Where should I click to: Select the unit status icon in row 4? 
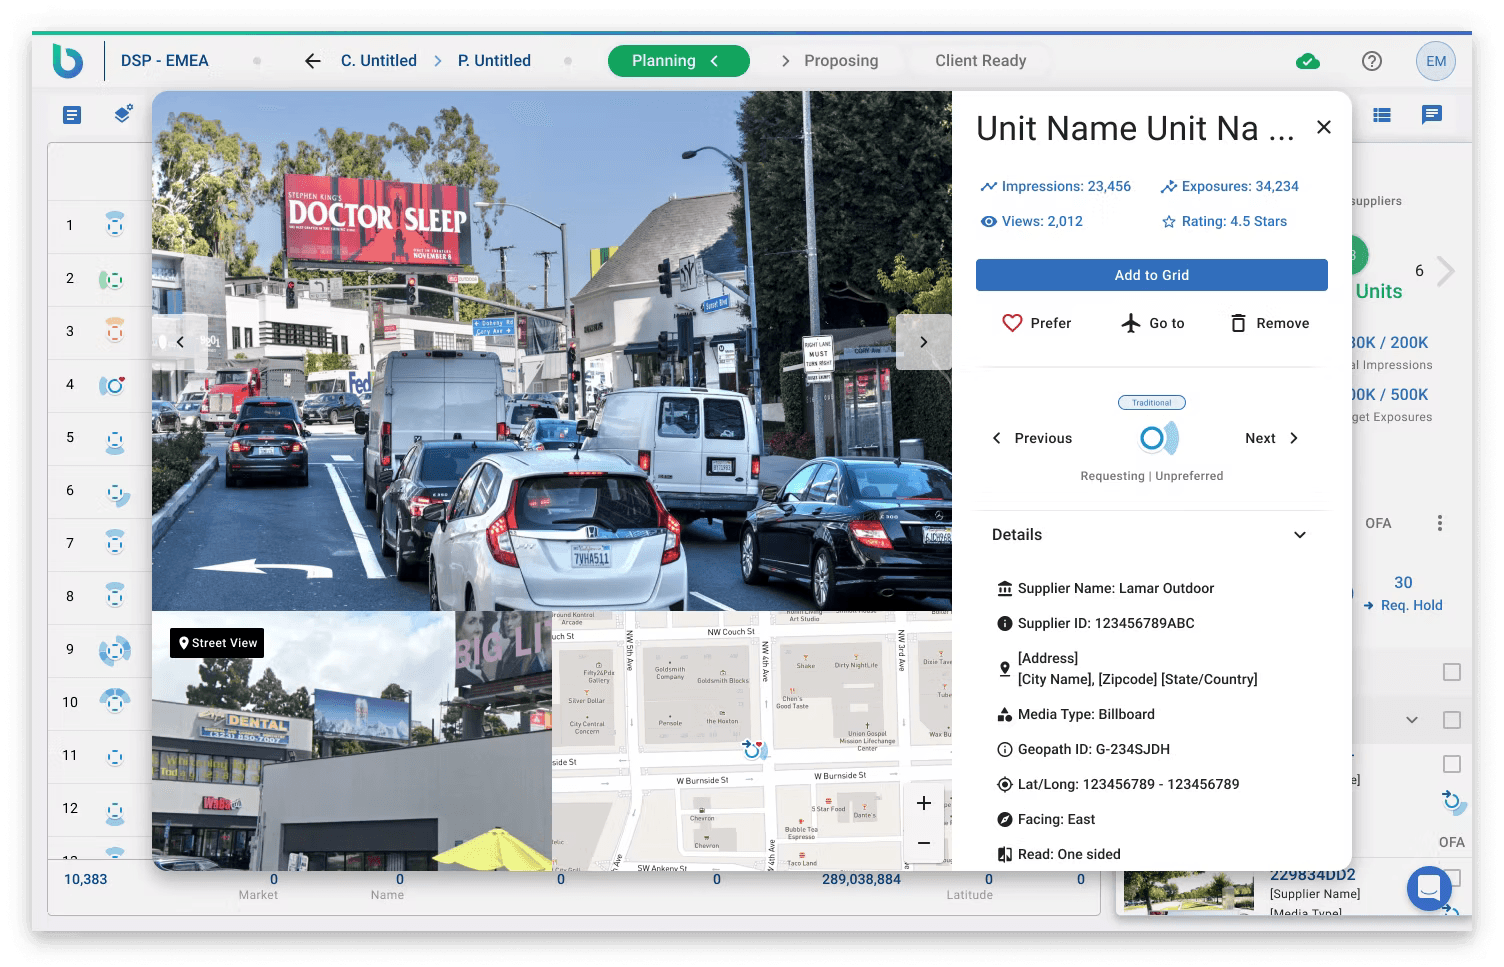point(112,385)
